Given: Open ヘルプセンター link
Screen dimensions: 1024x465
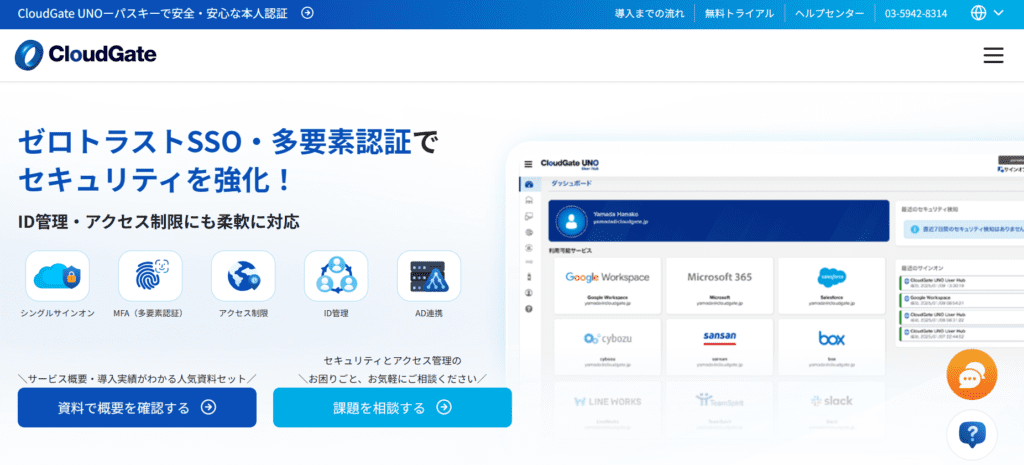Looking at the screenshot, I should click(829, 14).
